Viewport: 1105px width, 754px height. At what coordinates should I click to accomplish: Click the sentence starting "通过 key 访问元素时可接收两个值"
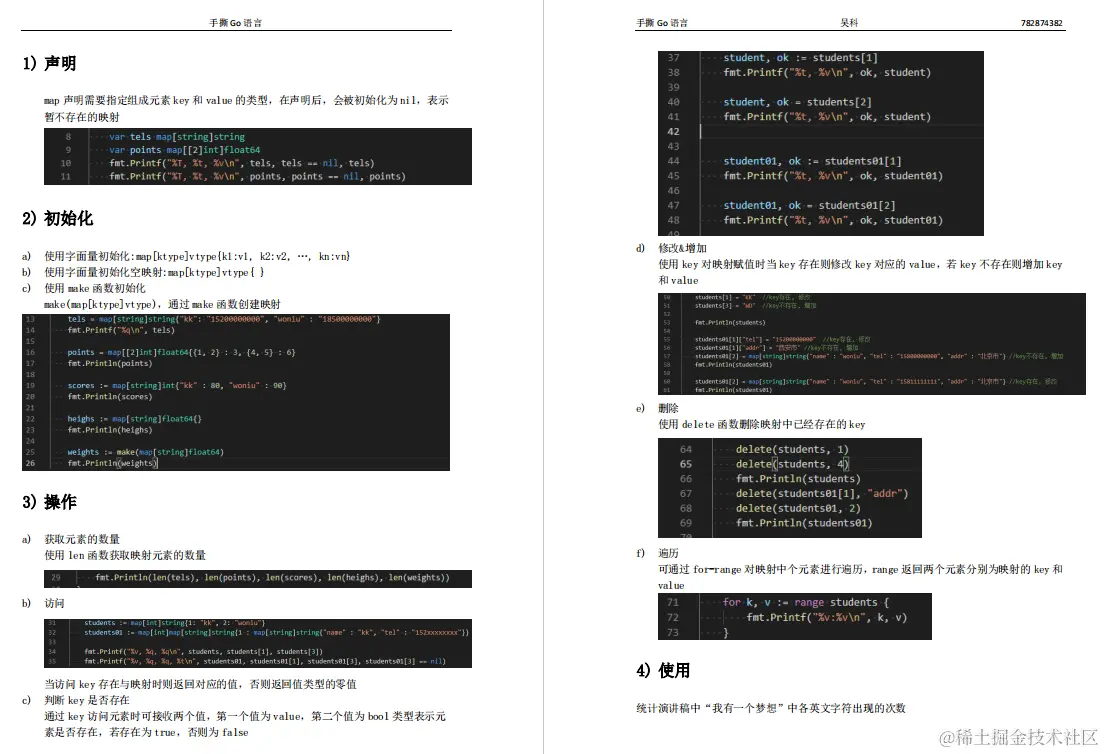pos(245,724)
